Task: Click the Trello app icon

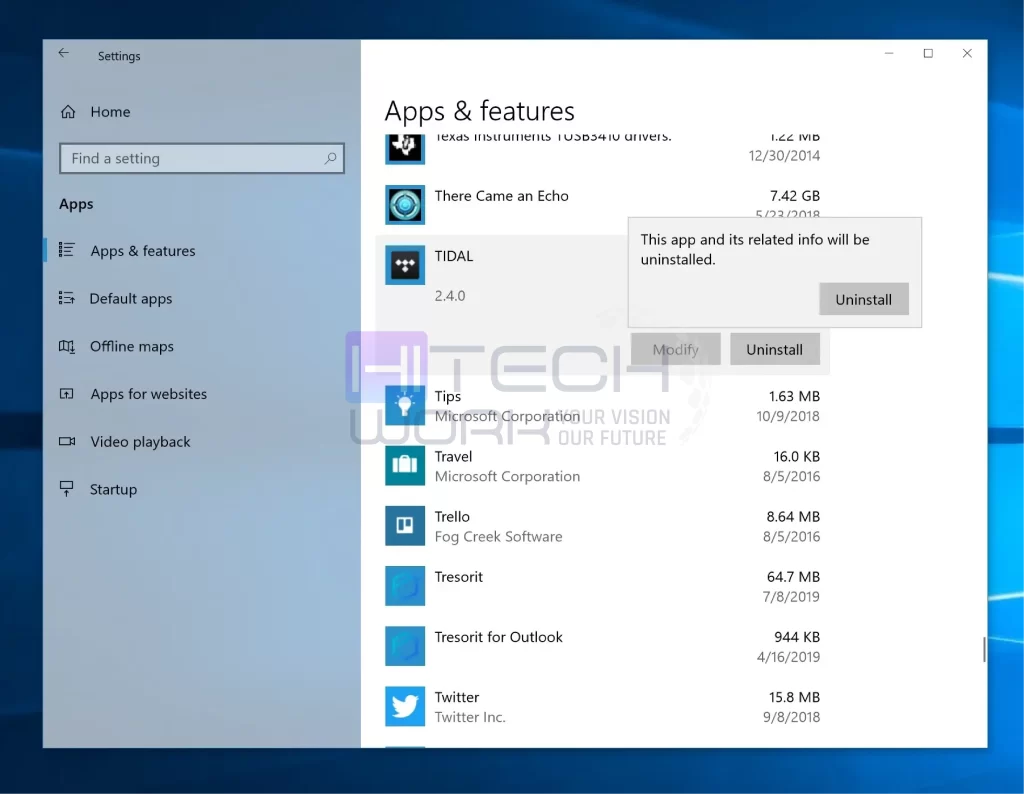Action: [405, 526]
